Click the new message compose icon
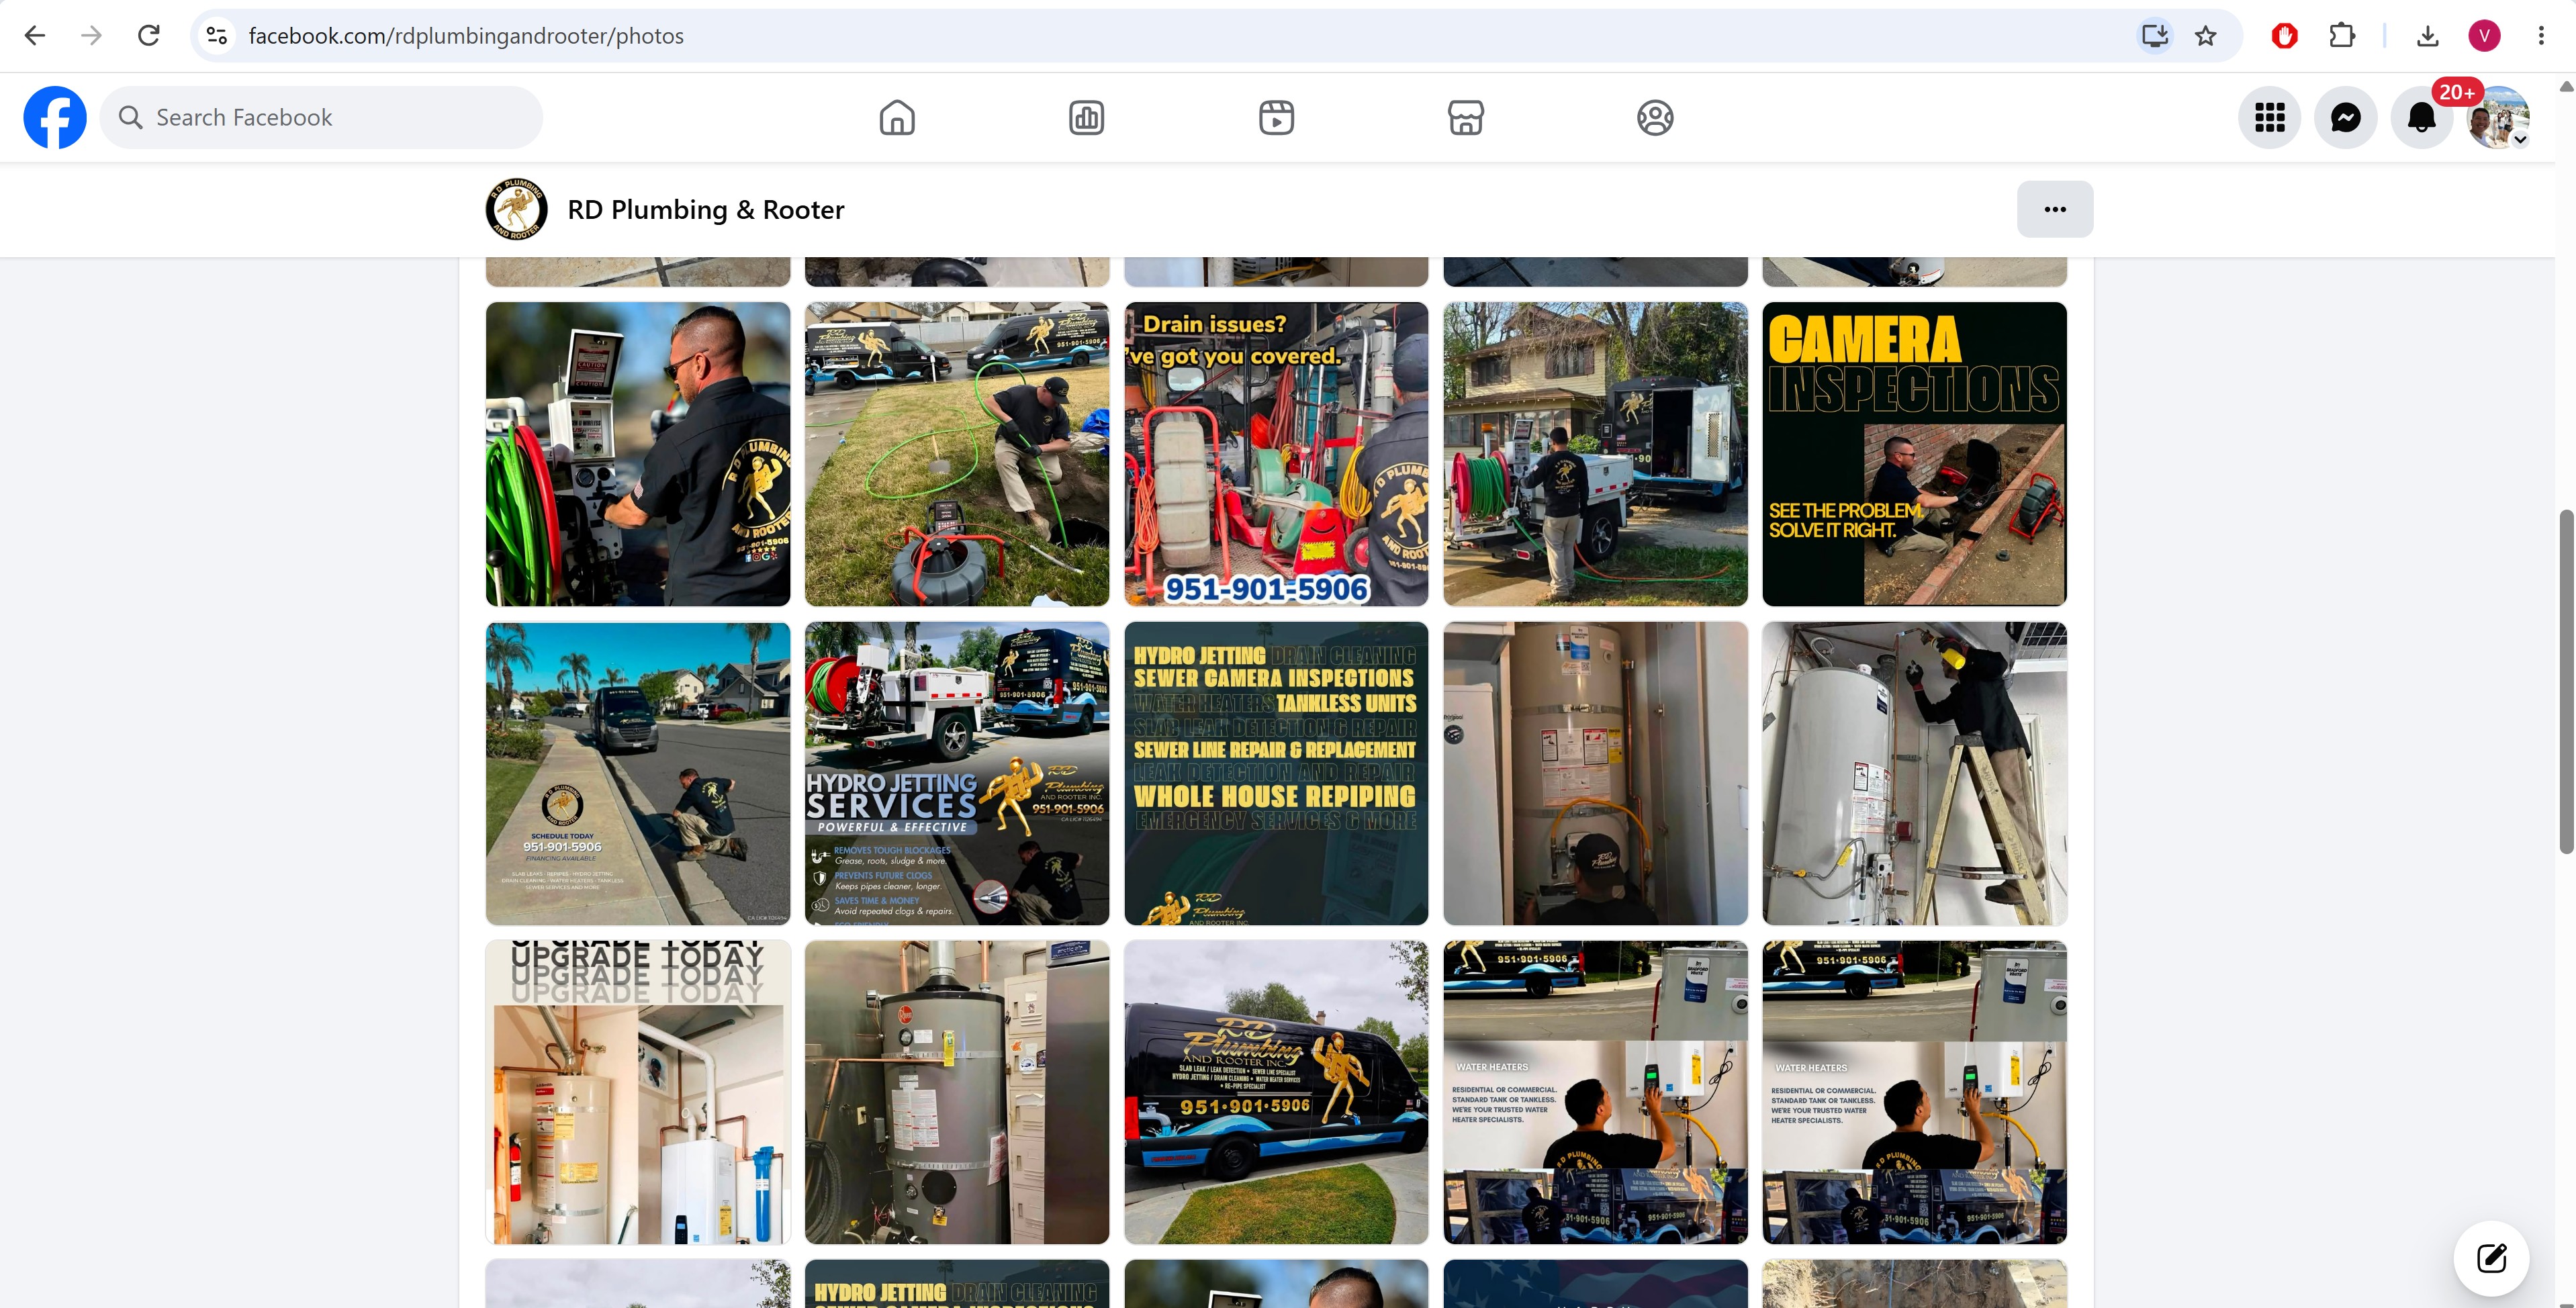This screenshot has height=1308, width=2576. click(x=2491, y=1258)
